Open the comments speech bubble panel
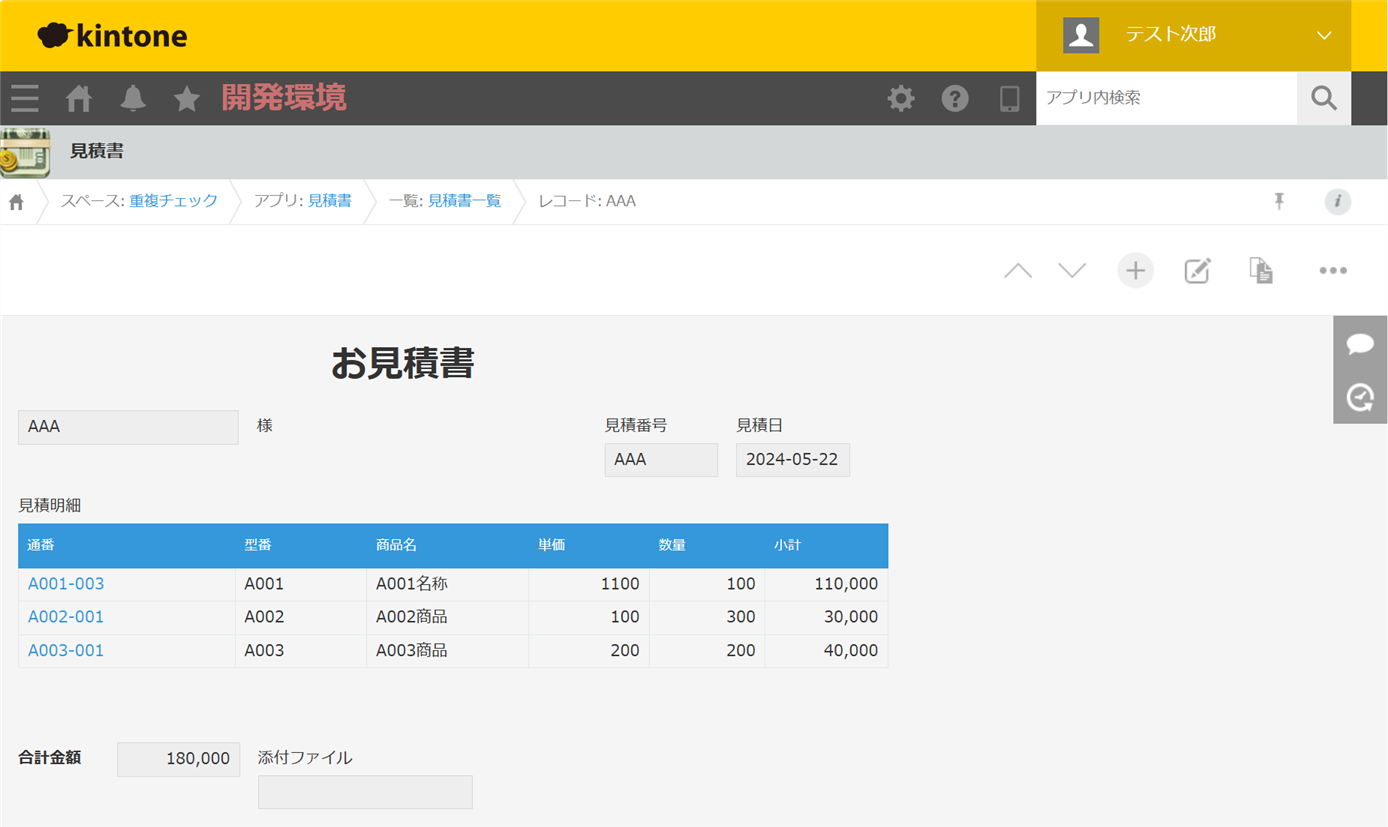1388x827 pixels. click(1360, 343)
